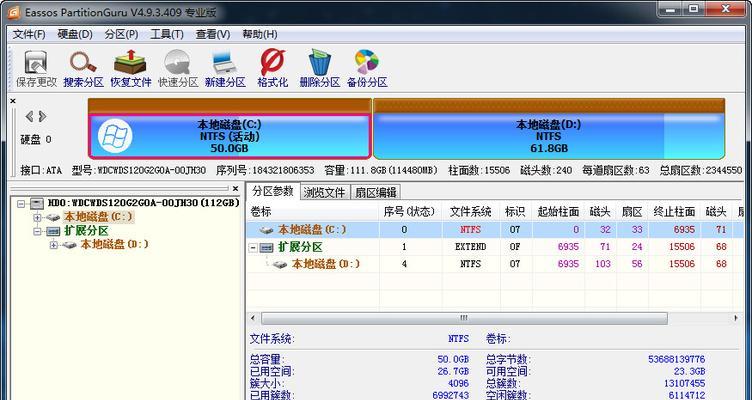Image resolution: width=752 pixels, height=400 pixels.
Task: Create a partition with 新建分区
Action: 225,69
